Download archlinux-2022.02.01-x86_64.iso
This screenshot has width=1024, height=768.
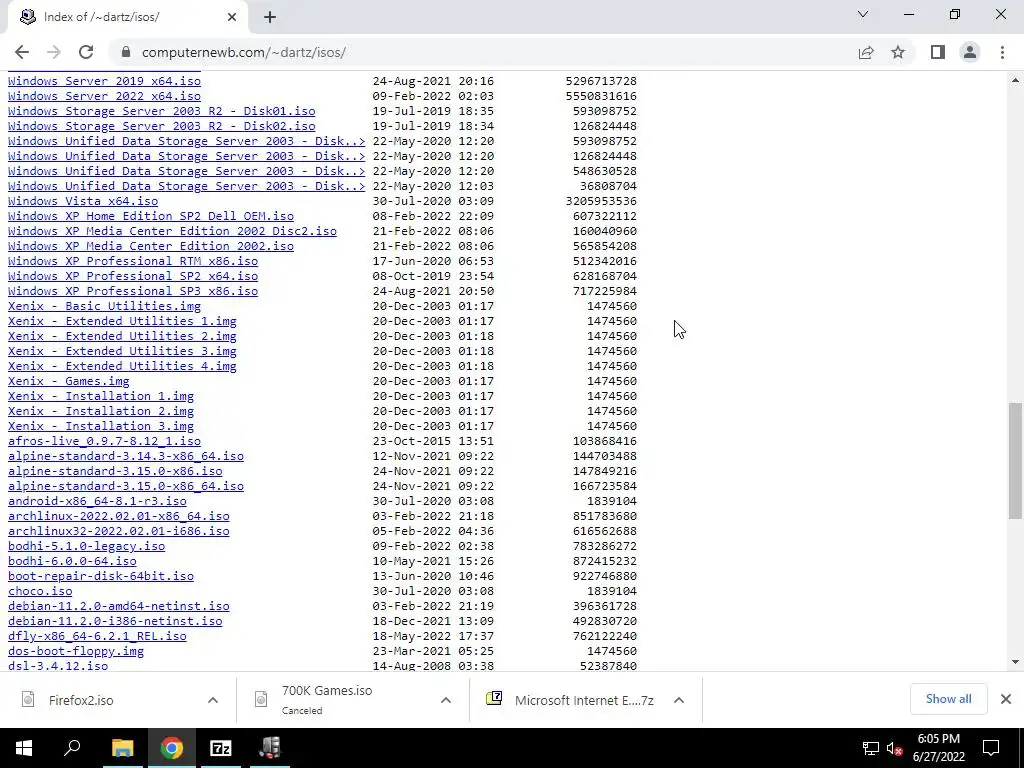[119, 517]
